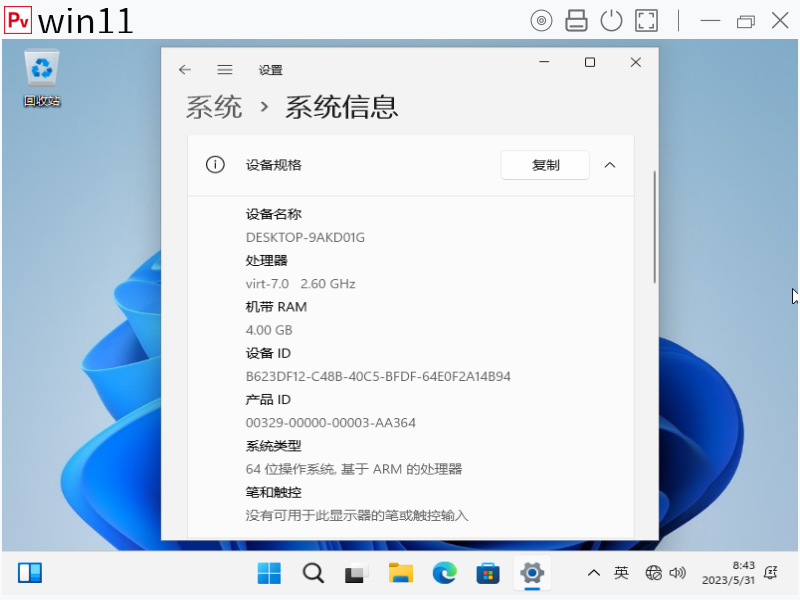Copy device specs with the 复制 button

(x=545, y=165)
